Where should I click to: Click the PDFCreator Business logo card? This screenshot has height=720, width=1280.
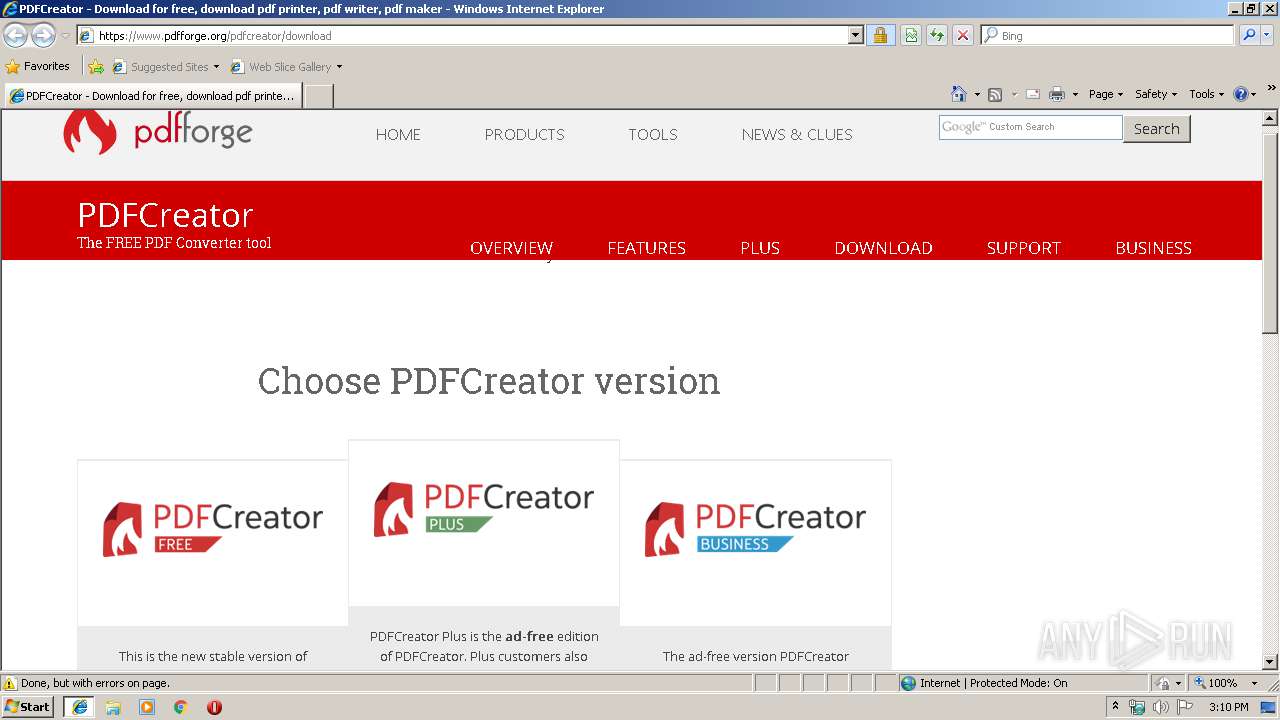point(755,529)
